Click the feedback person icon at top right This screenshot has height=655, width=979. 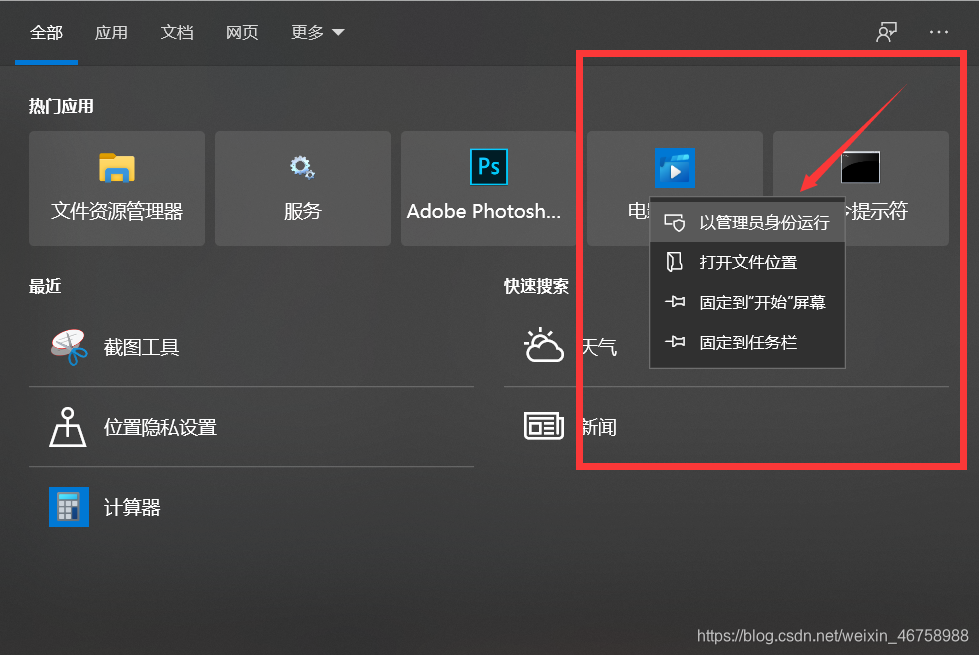click(x=886, y=32)
